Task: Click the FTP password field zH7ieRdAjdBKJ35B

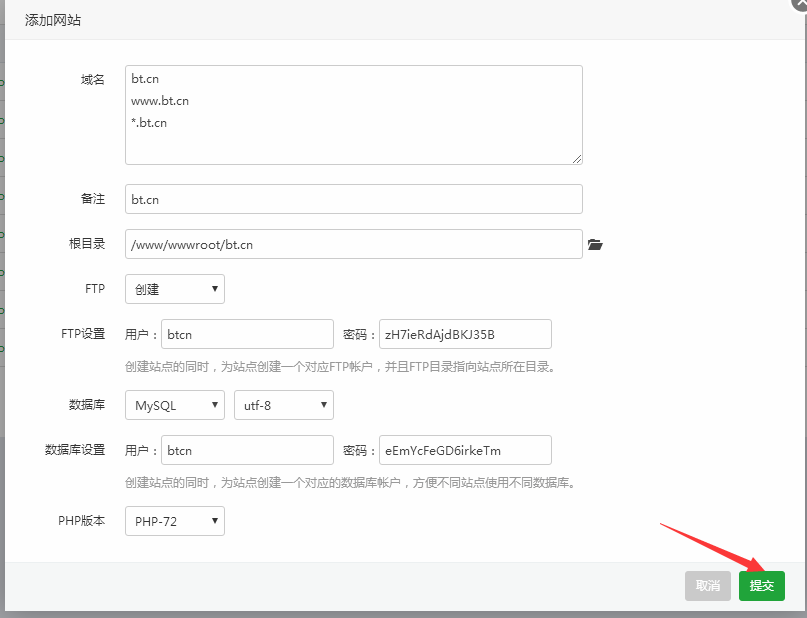Action: [465, 334]
